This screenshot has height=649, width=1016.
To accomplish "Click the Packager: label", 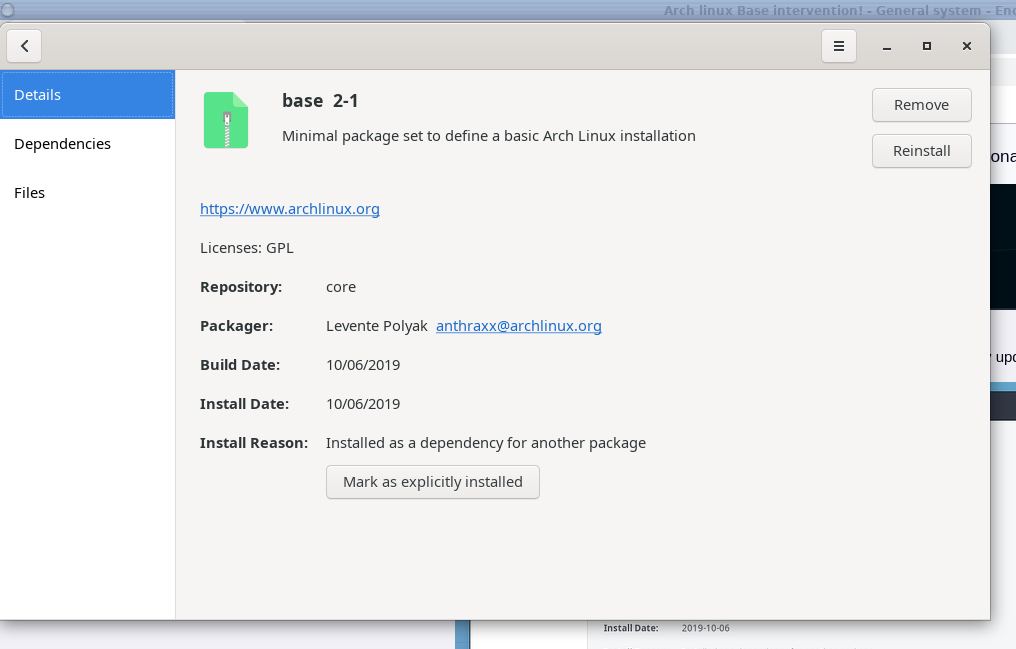I will [237, 326].
